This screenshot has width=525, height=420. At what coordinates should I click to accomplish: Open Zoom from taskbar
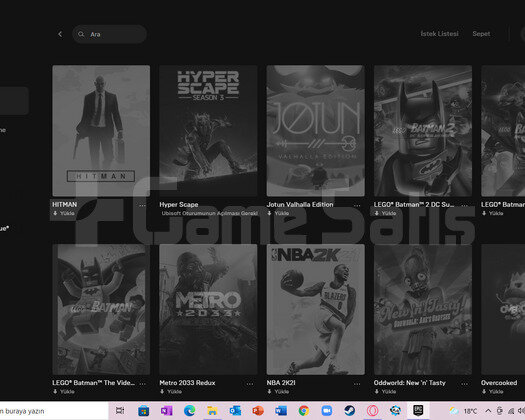[x=326, y=411]
